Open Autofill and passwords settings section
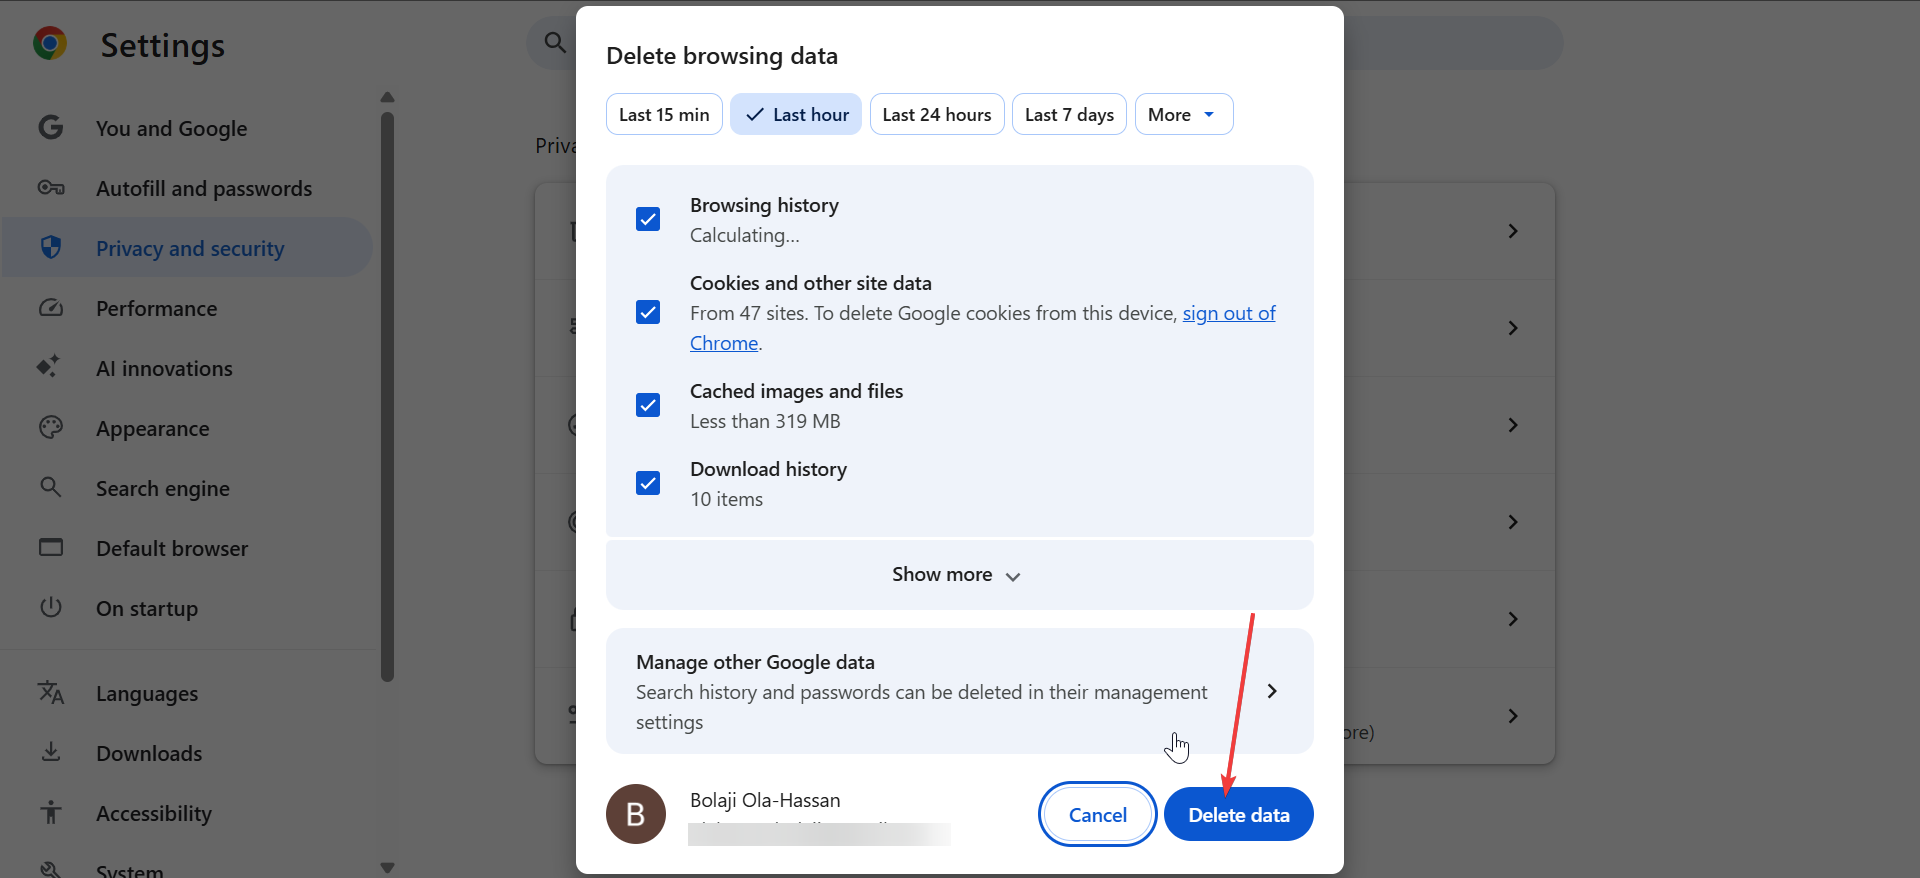 [x=187, y=188]
